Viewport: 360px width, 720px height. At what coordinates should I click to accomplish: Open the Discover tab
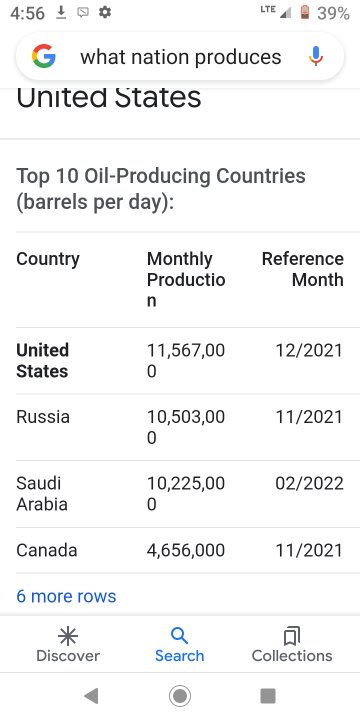[x=68, y=645]
